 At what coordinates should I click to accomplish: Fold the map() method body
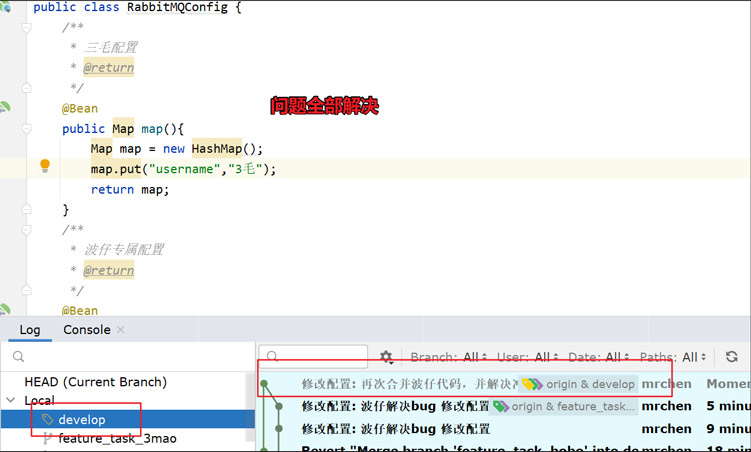click(27, 128)
